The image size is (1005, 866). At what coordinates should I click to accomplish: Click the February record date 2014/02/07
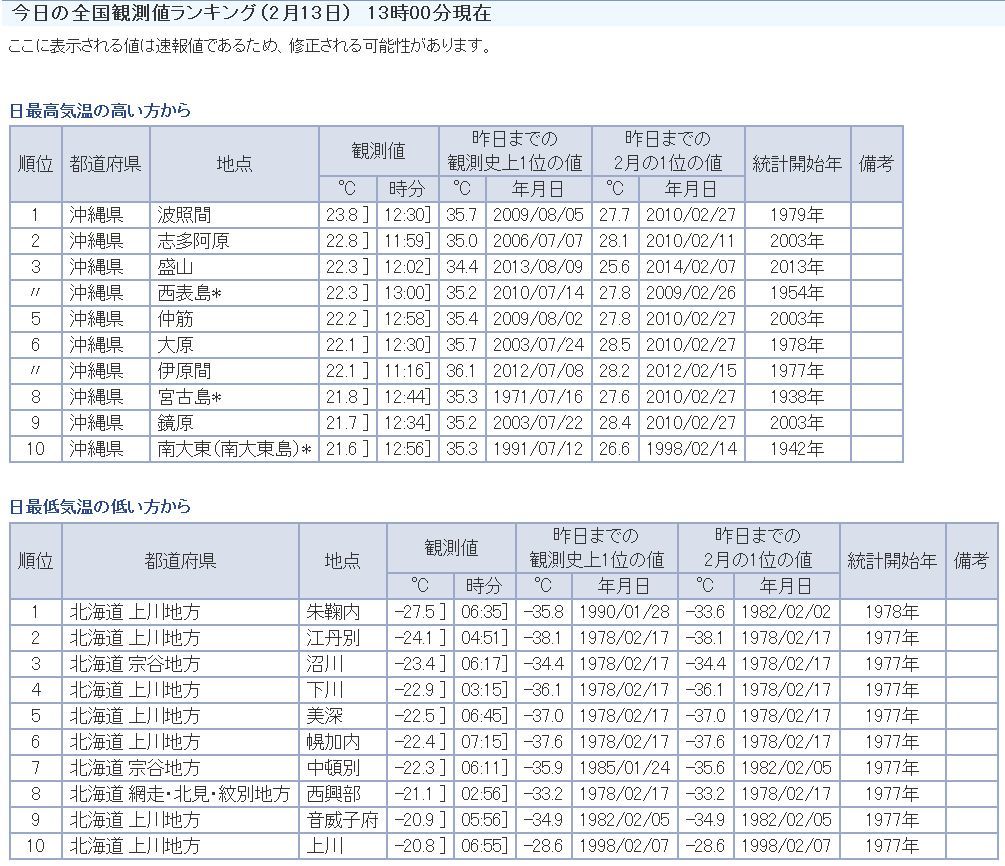point(691,267)
